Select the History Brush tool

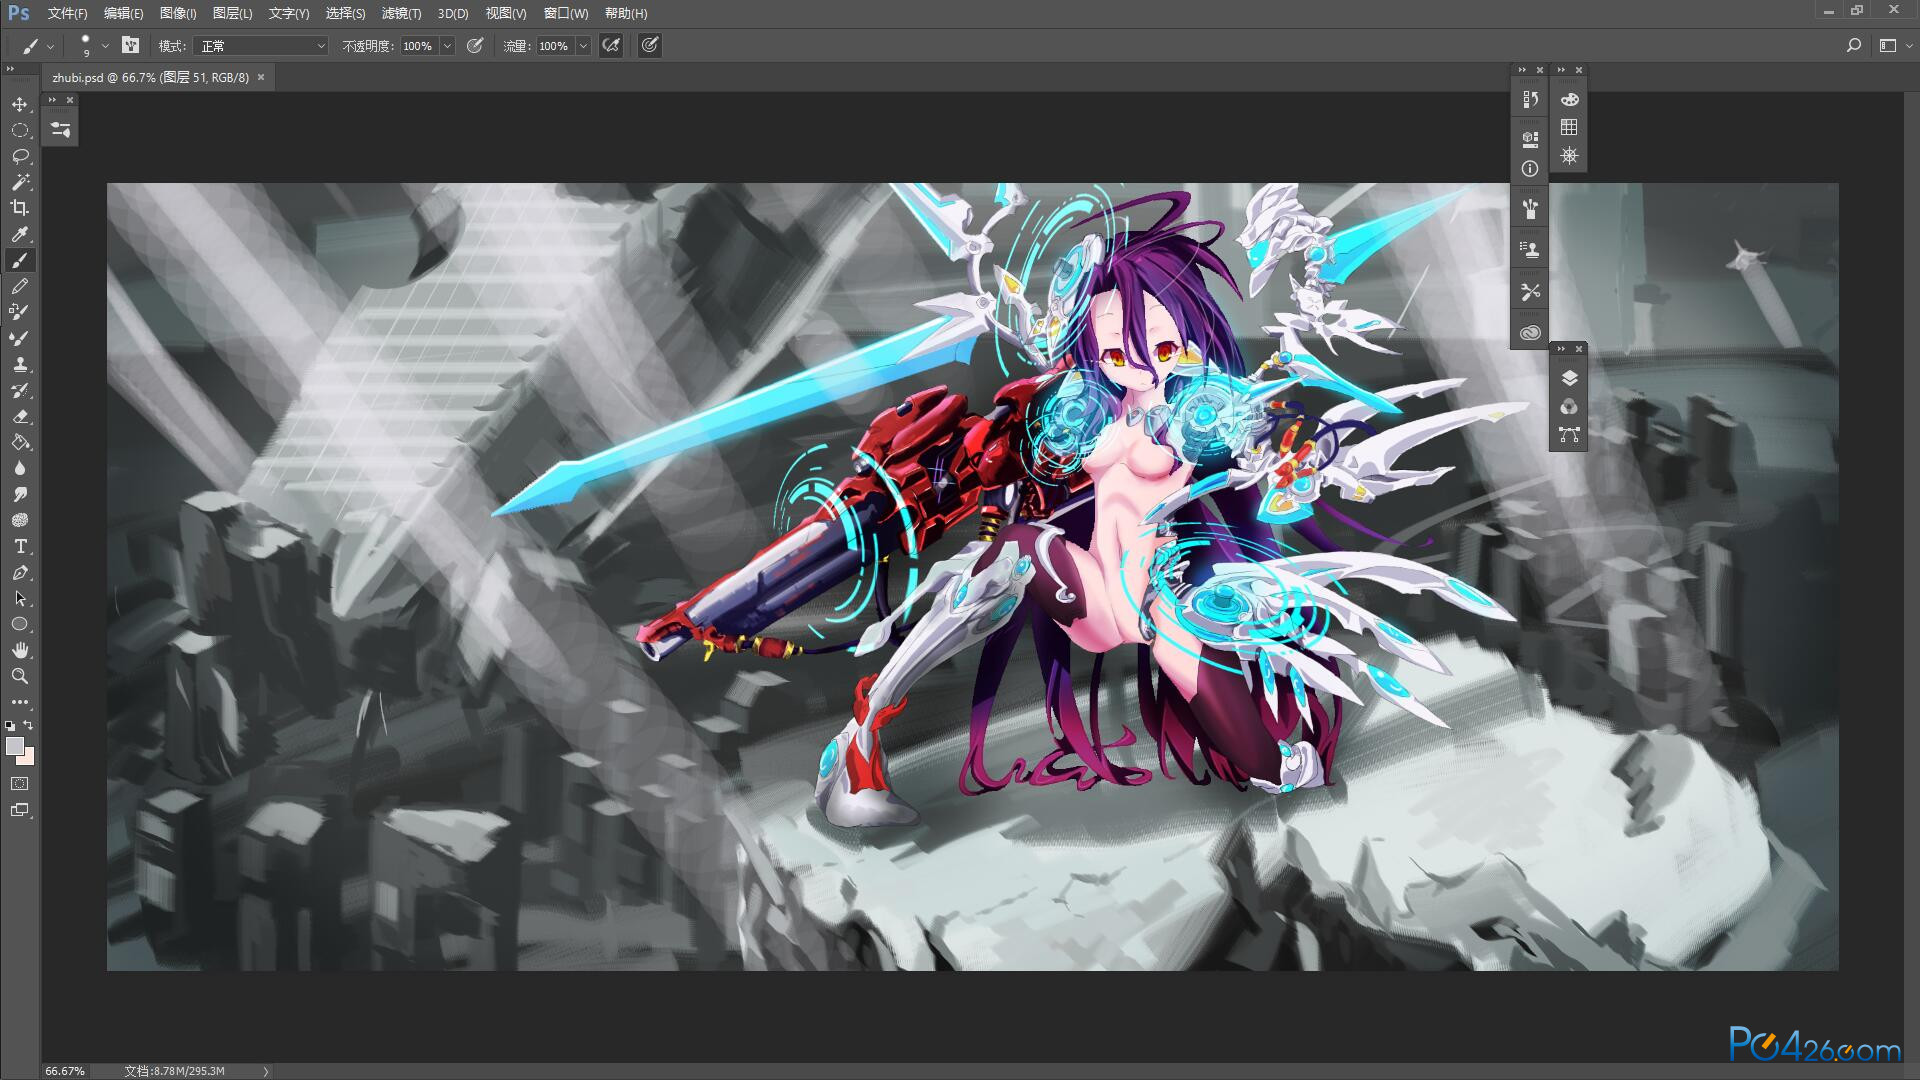click(x=20, y=390)
